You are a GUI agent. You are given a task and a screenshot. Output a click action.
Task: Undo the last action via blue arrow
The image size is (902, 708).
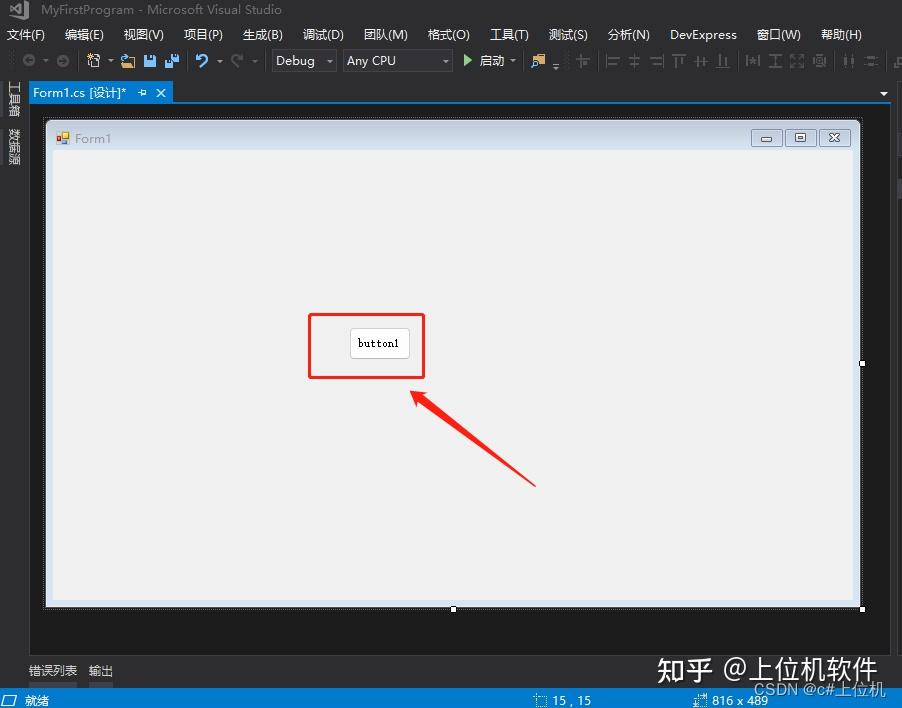pos(202,60)
